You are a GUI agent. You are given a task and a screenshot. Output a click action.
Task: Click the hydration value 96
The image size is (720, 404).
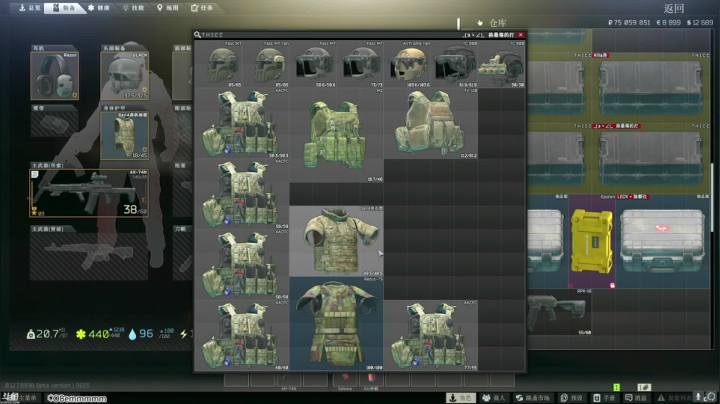click(146, 334)
